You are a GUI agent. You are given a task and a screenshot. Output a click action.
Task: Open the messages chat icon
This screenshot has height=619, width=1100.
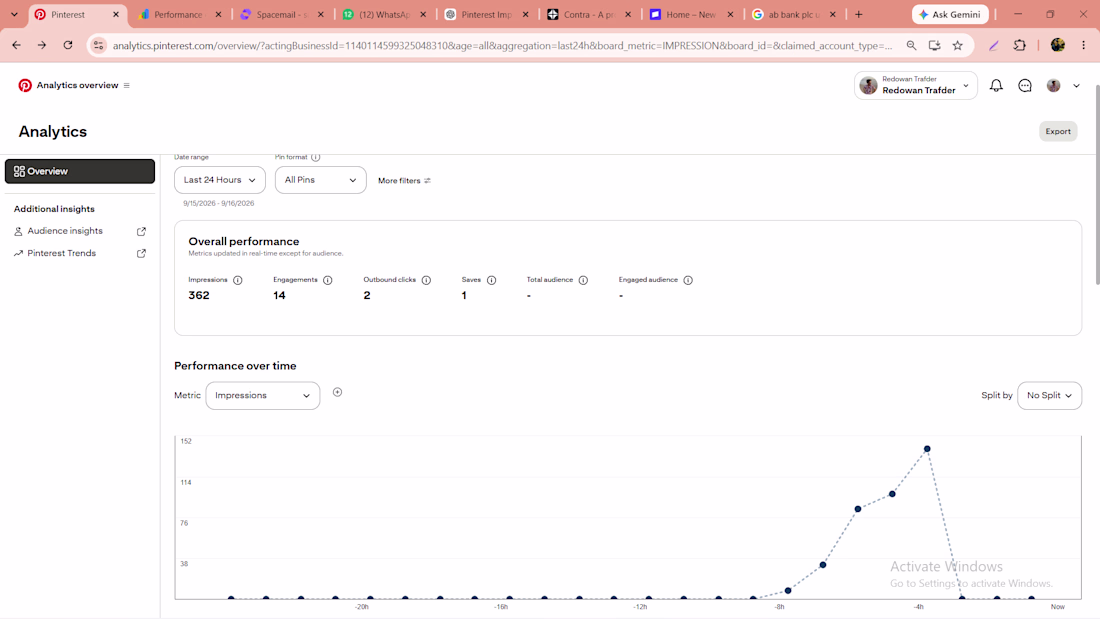click(x=1025, y=86)
